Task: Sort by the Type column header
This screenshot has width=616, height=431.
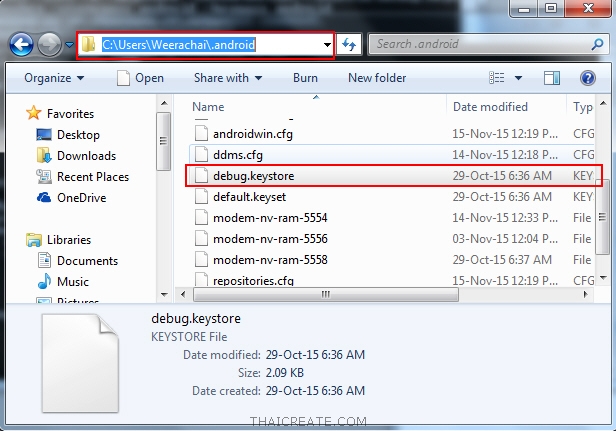Action: pos(583,107)
